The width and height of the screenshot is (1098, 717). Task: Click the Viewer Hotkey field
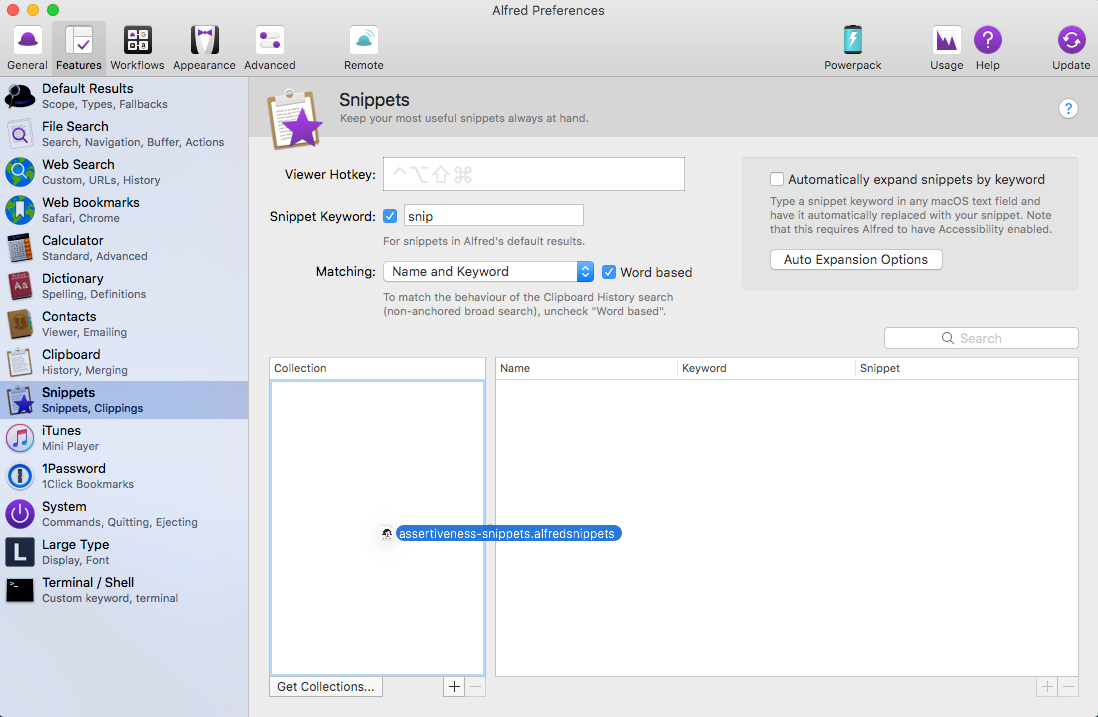(534, 174)
